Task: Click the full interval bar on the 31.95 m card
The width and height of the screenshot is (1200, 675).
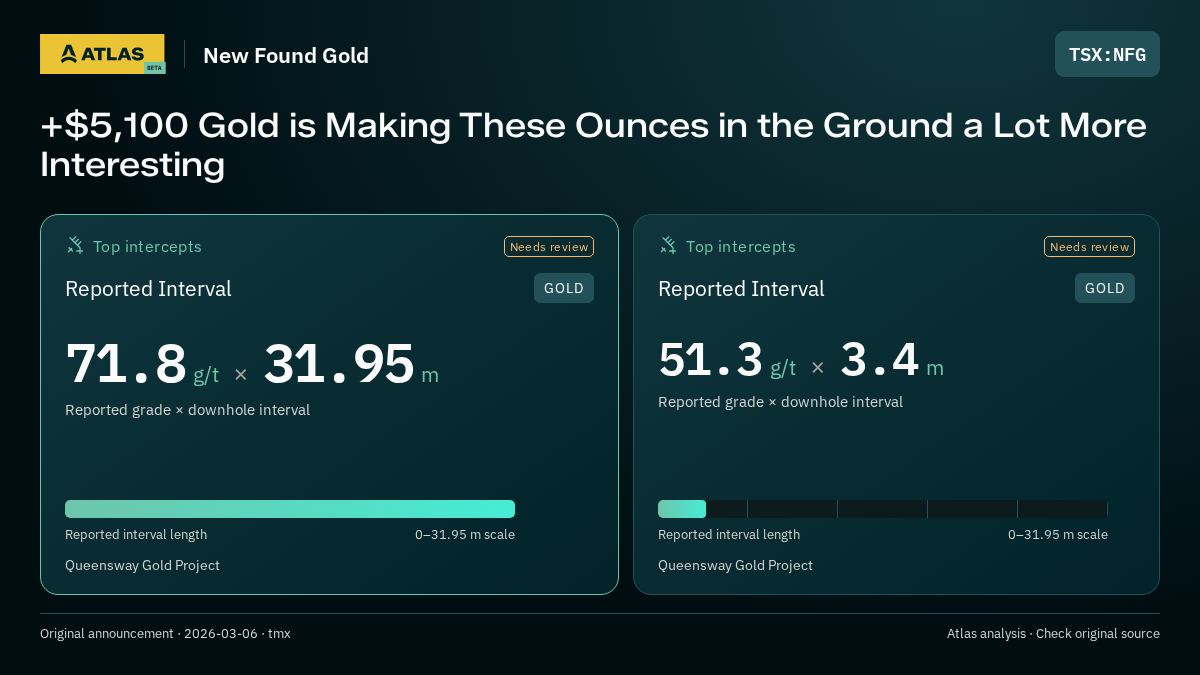Action: (290, 509)
